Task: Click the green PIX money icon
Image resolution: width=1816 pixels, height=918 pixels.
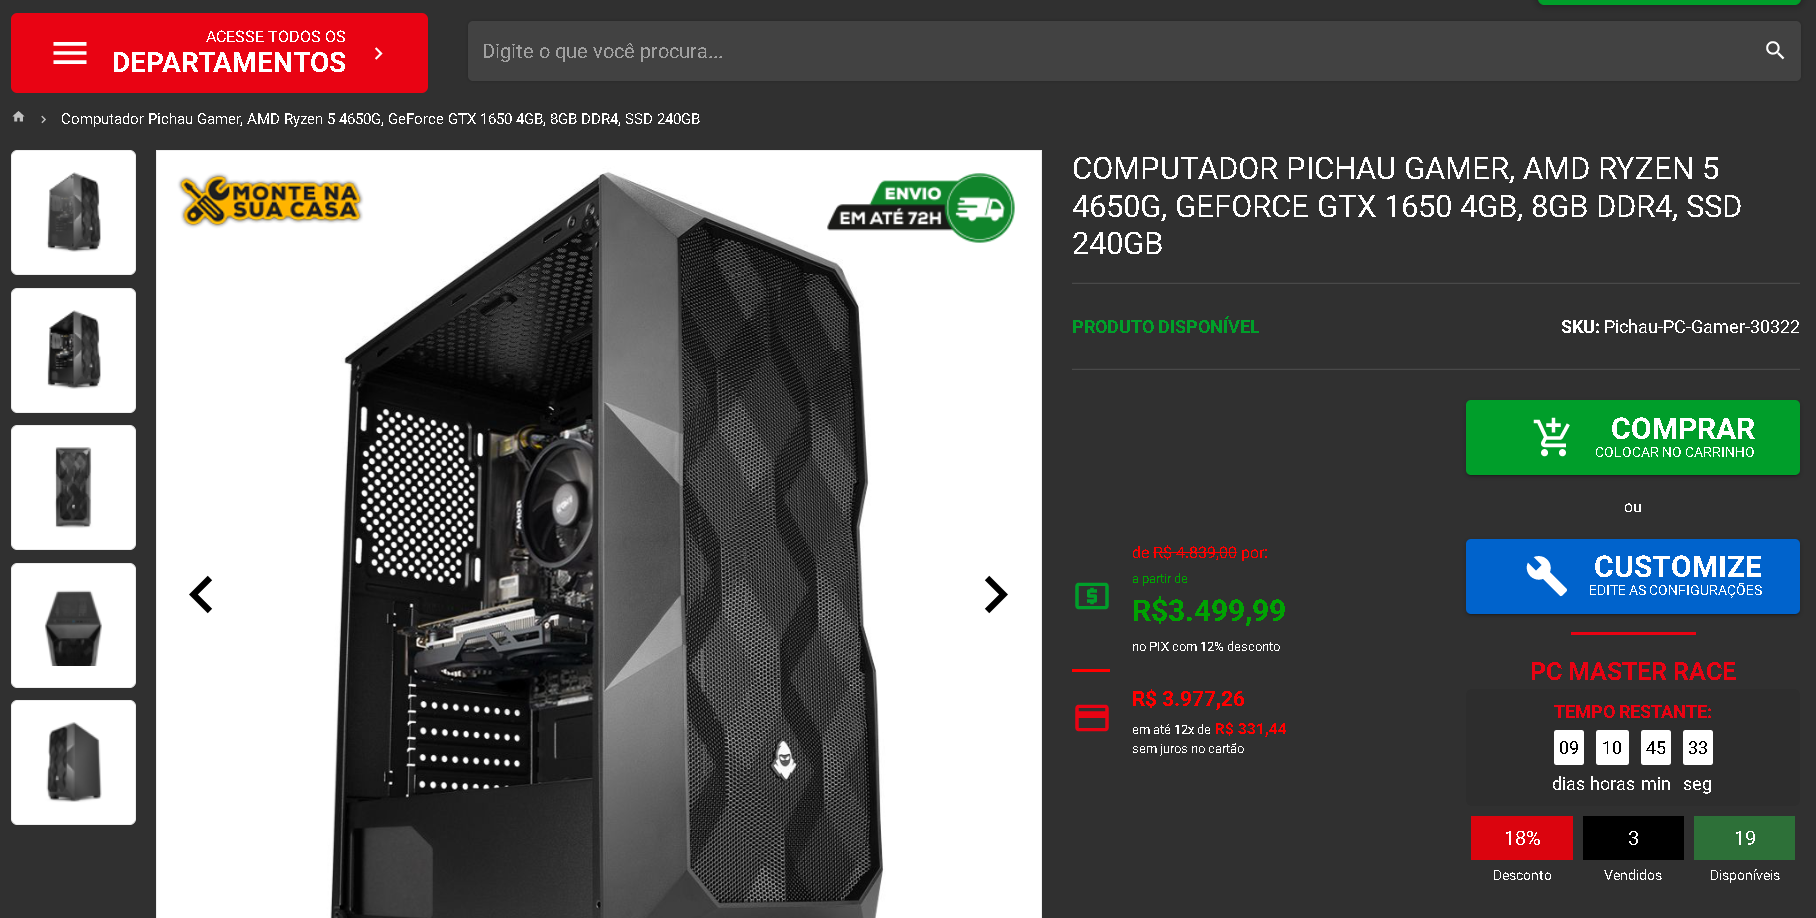Action: pyautogui.click(x=1092, y=597)
